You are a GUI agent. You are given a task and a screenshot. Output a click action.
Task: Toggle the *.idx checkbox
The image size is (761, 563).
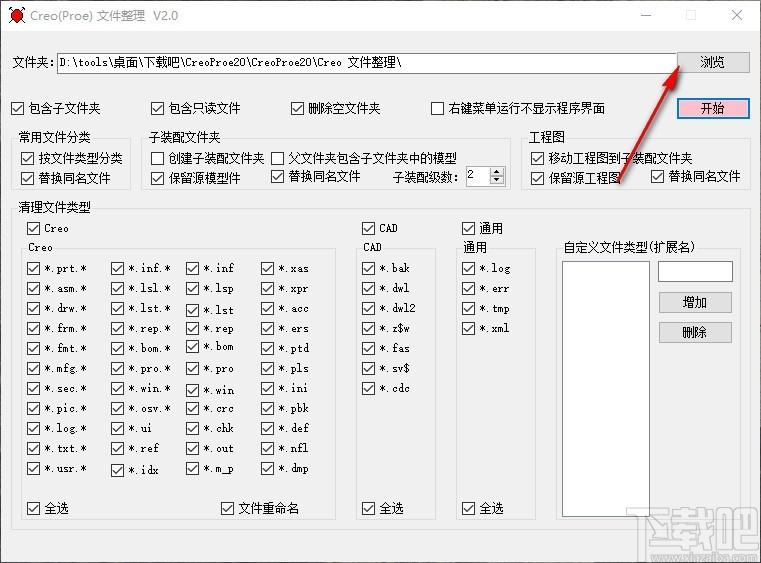[117, 470]
